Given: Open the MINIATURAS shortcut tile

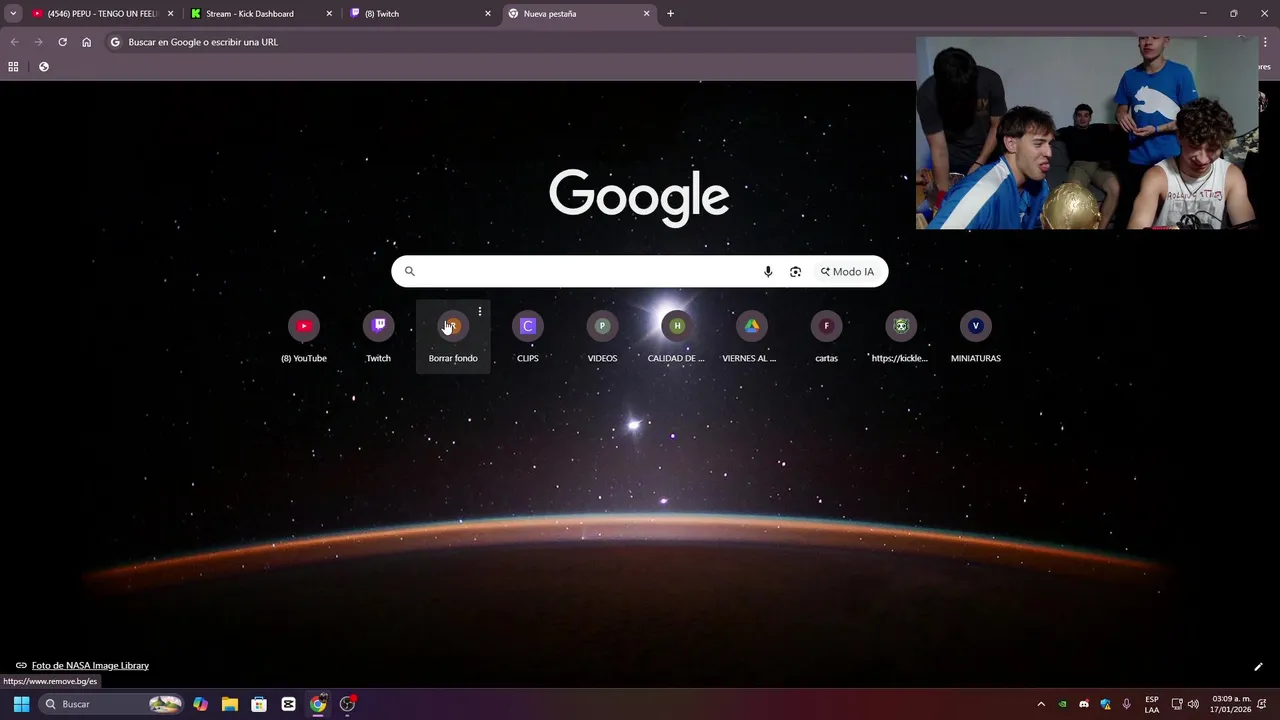Looking at the screenshot, I should (x=975, y=337).
